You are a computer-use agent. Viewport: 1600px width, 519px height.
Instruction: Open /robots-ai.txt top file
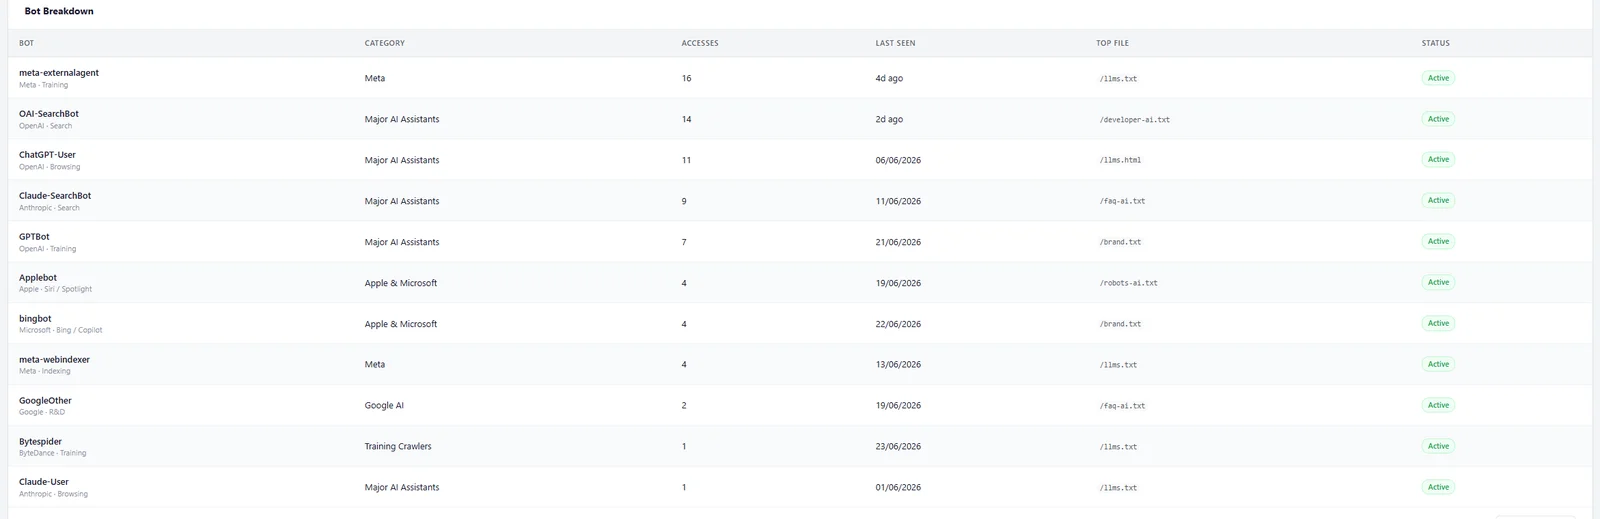(1129, 283)
